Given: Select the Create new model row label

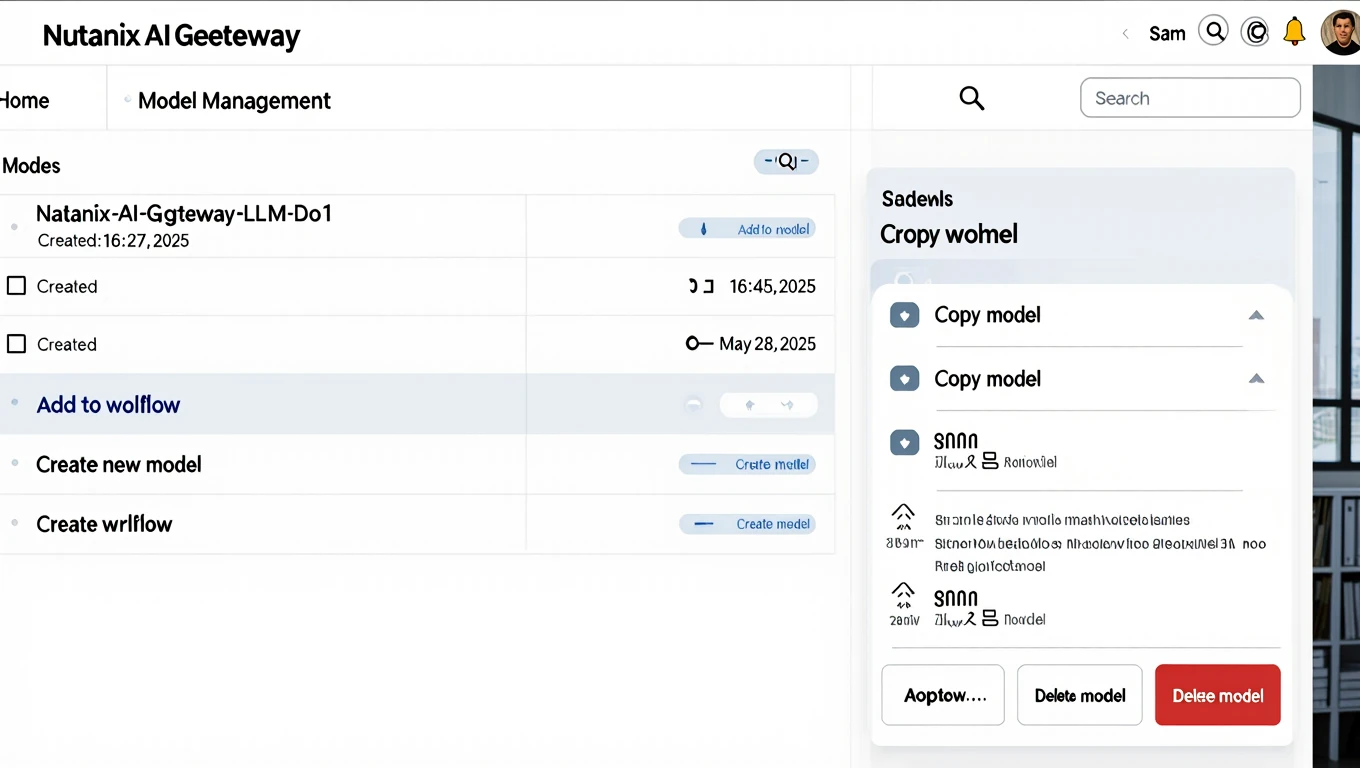Looking at the screenshot, I should pos(119,465).
